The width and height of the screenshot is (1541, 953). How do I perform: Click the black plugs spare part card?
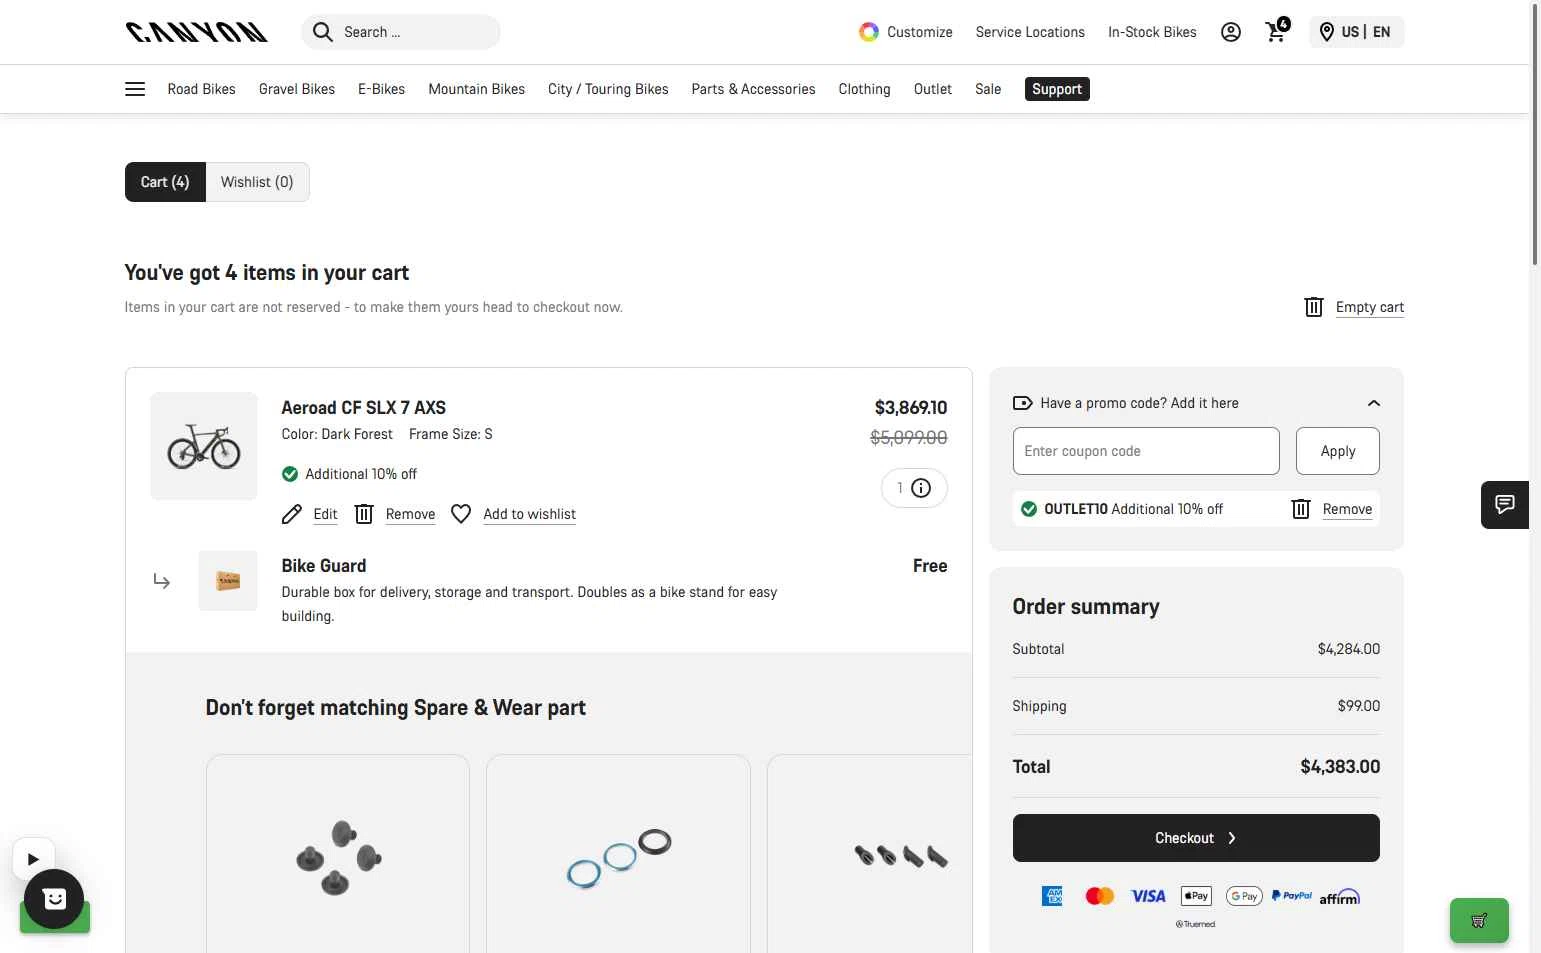[x=338, y=855]
